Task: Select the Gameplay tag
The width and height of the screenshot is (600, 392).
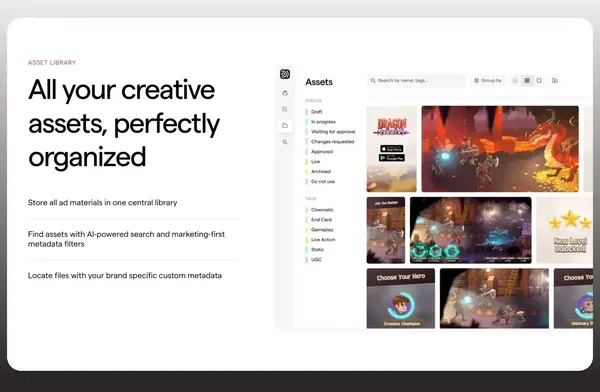Action: click(320, 230)
